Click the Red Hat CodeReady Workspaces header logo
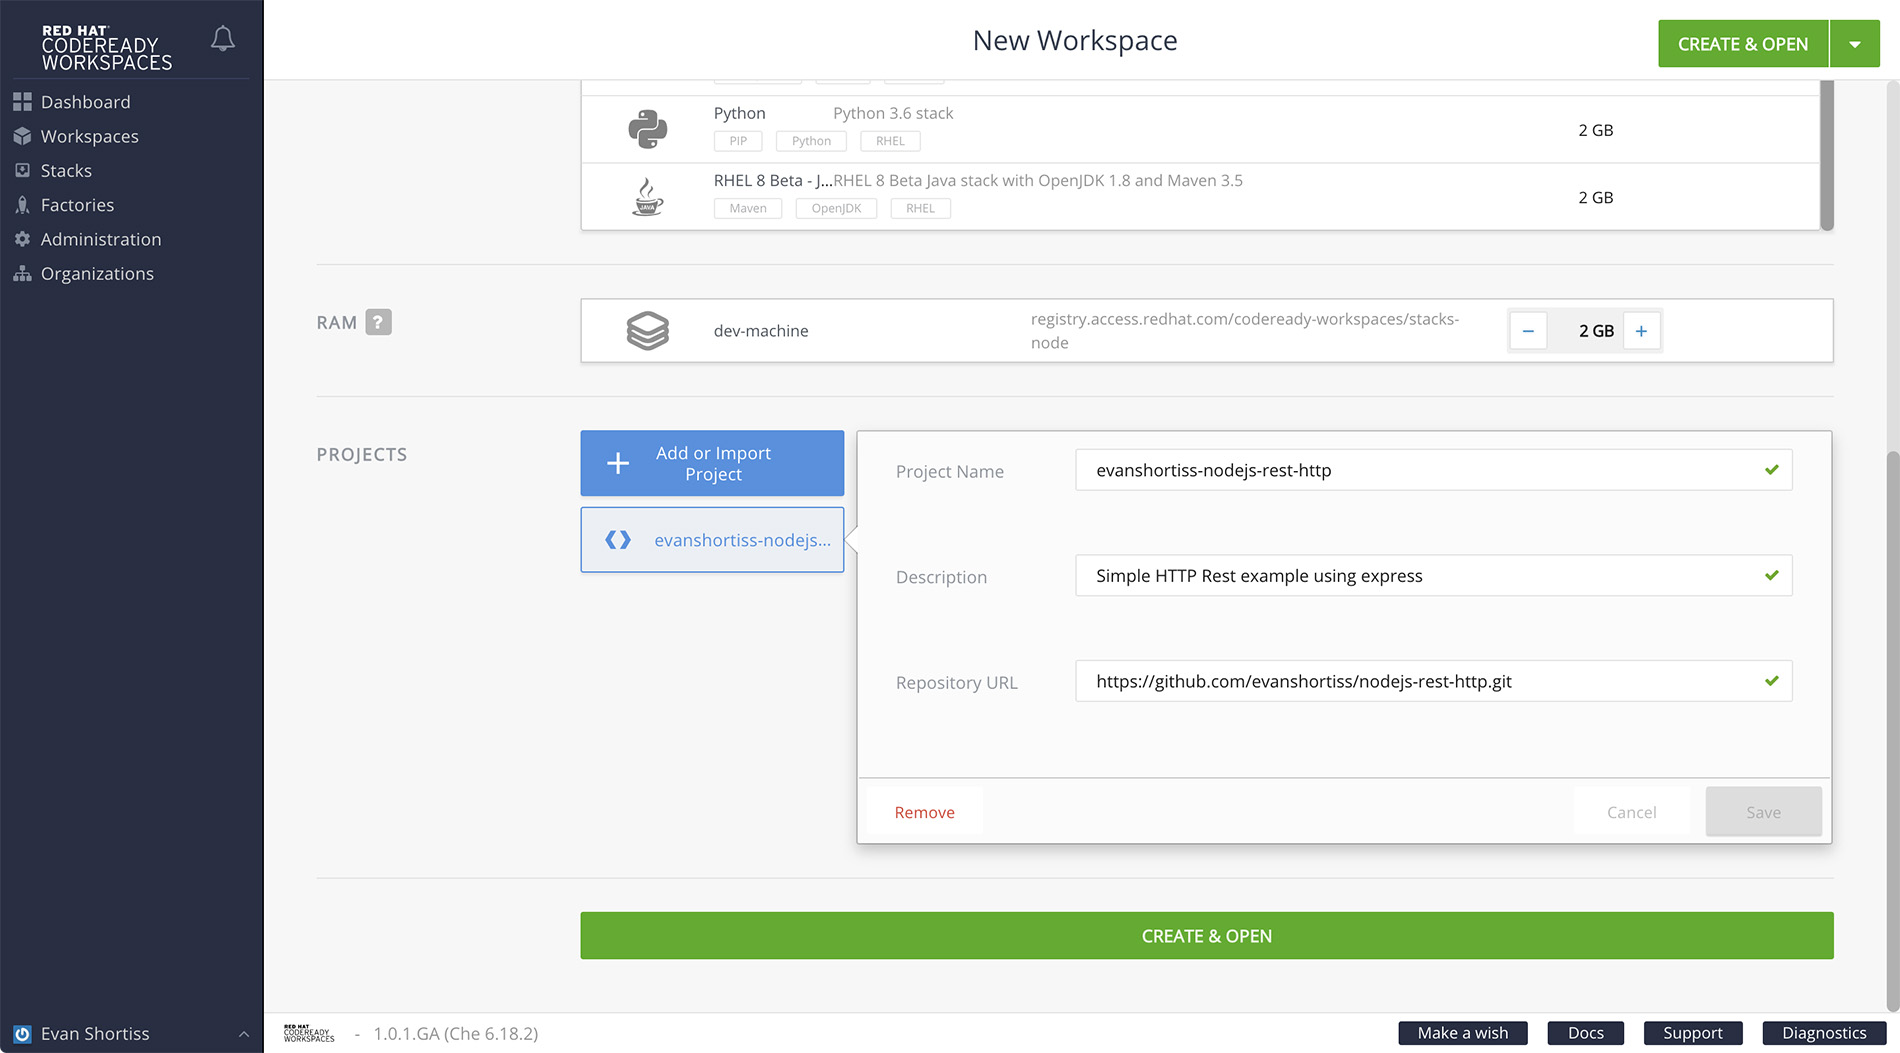The width and height of the screenshot is (1900, 1053). click(x=106, y=48)
